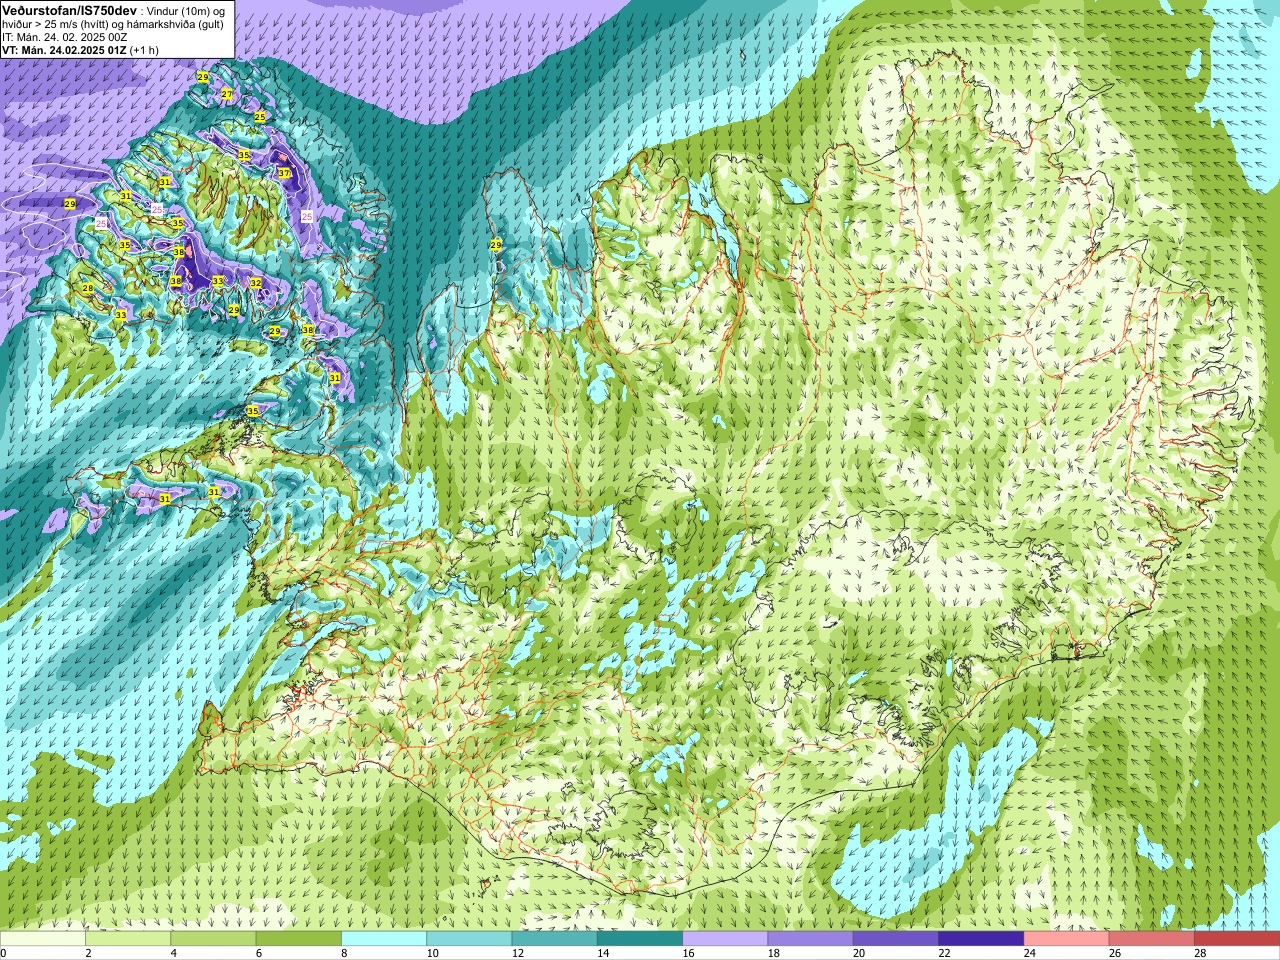Click the 'Veðurstofan/IS750dev' title text
1280x960 pixels.
[x=69, y=9]
